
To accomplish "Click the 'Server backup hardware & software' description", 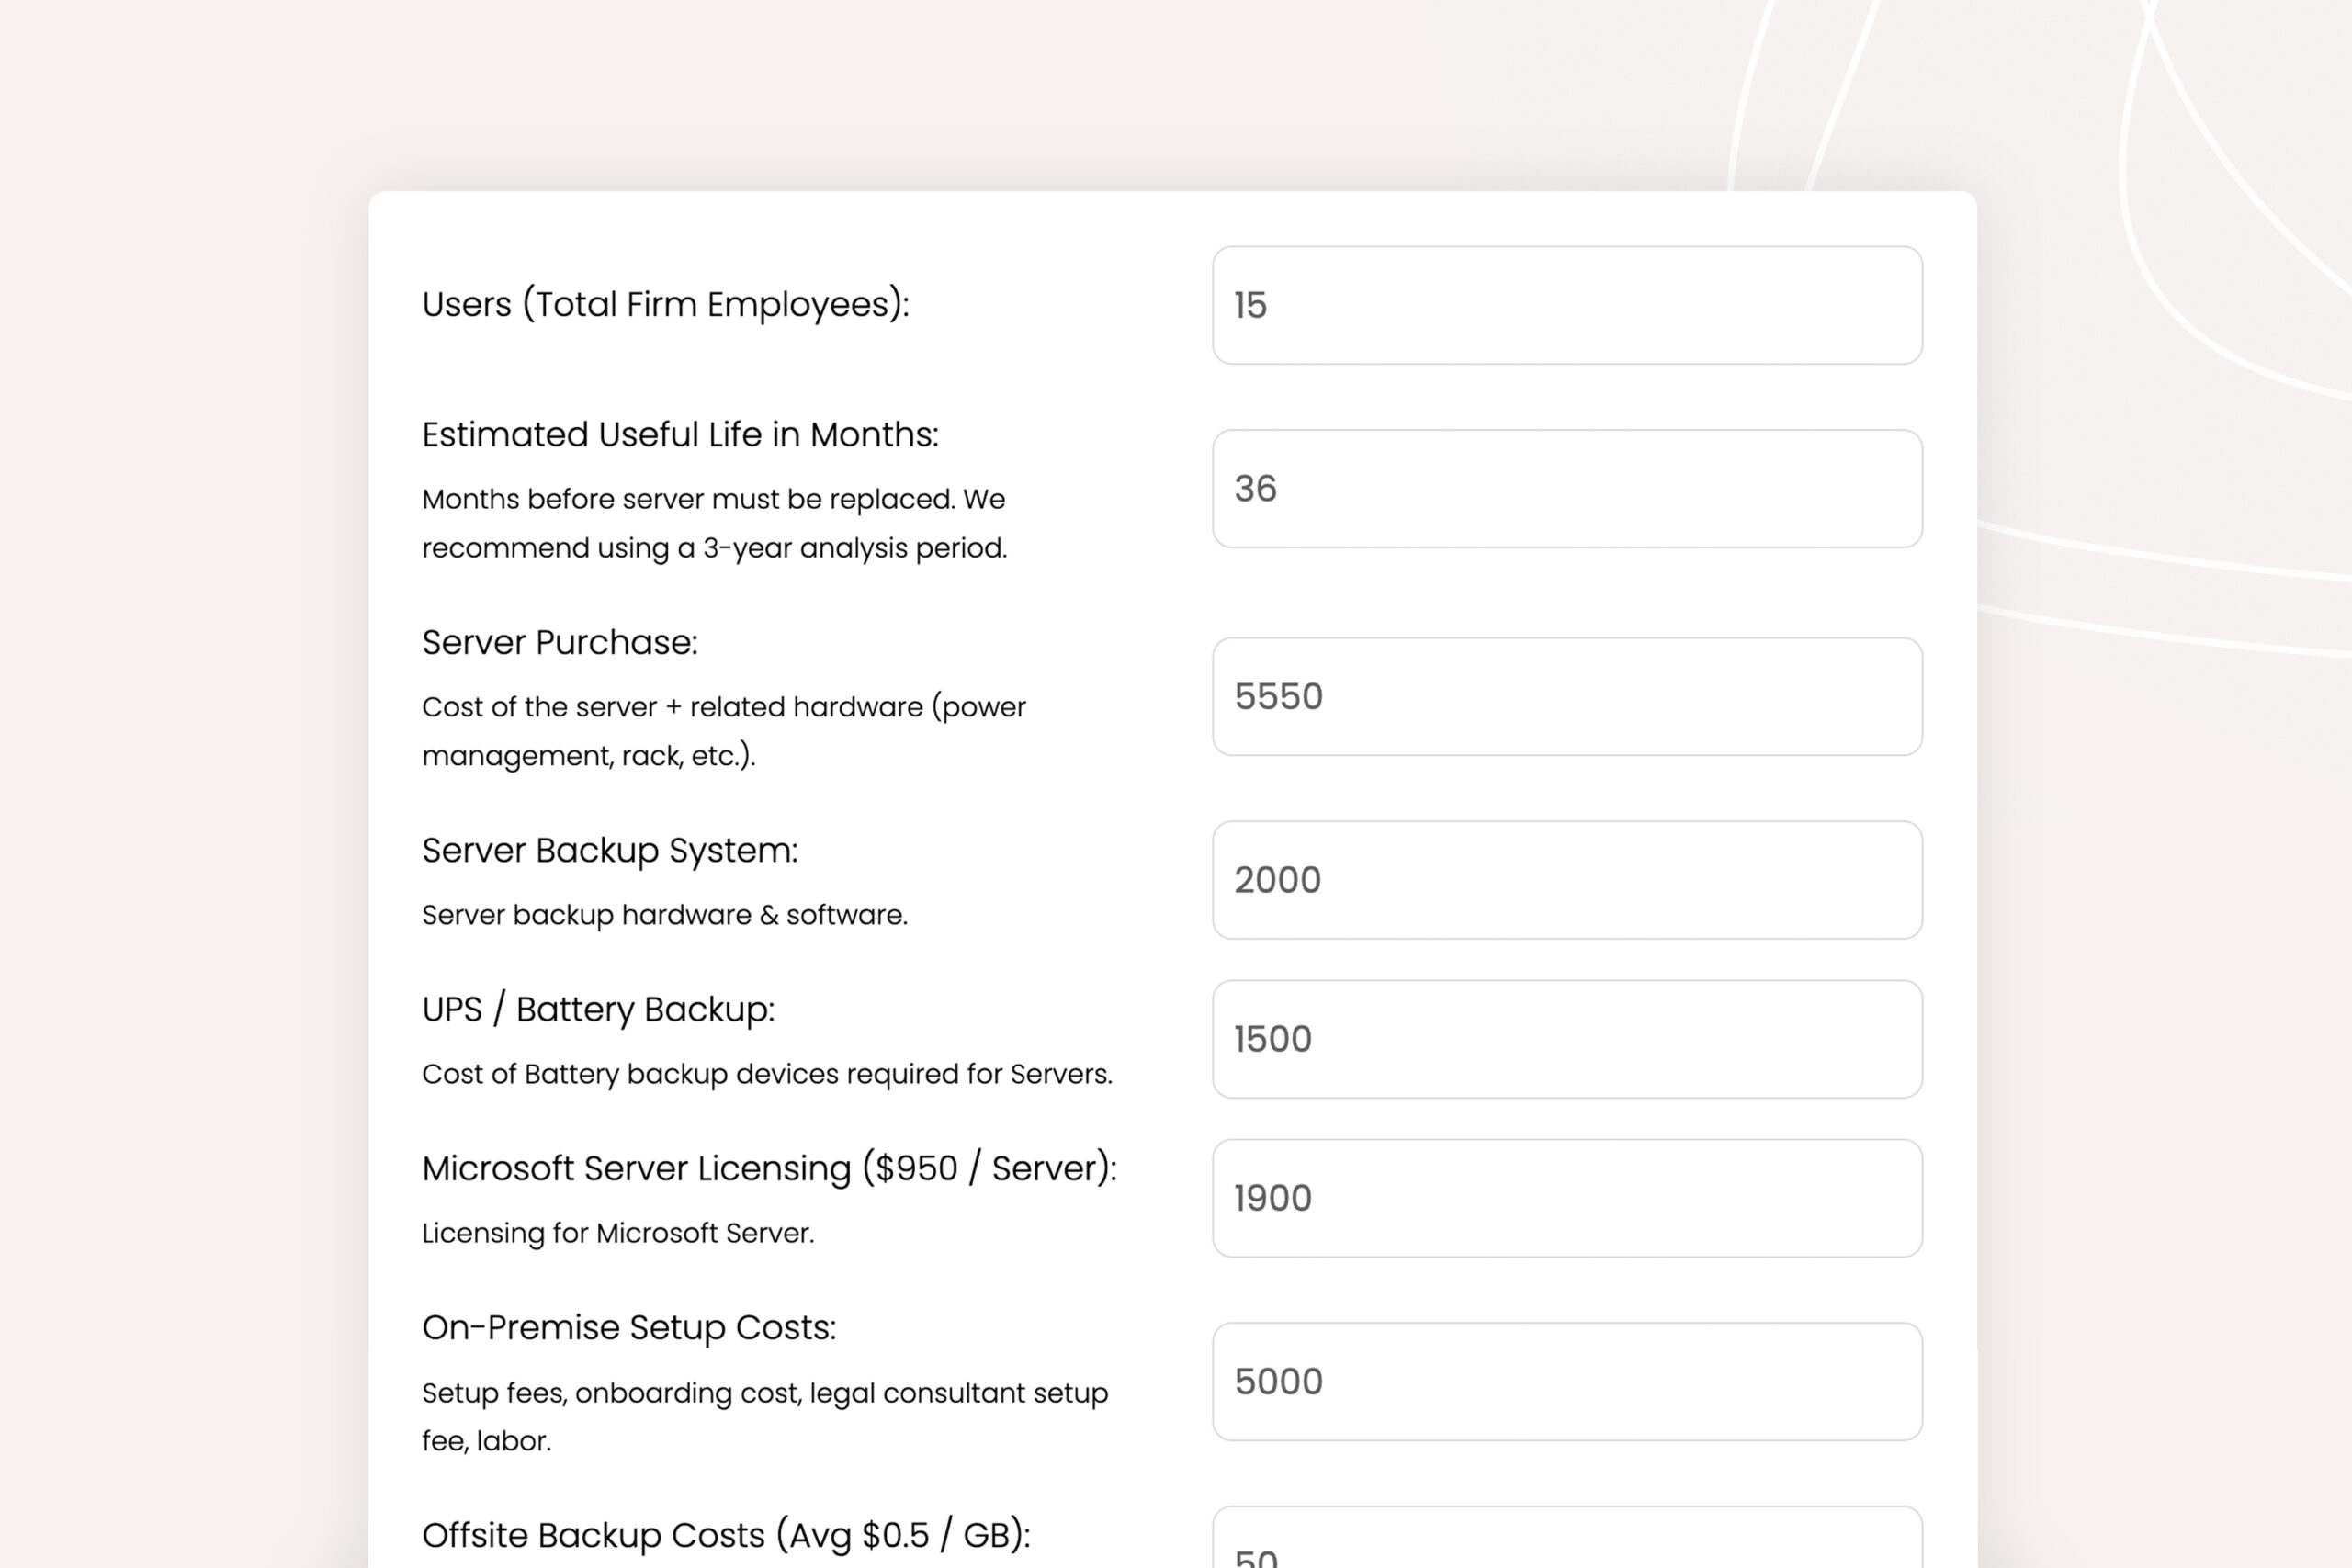I will 664,915.
